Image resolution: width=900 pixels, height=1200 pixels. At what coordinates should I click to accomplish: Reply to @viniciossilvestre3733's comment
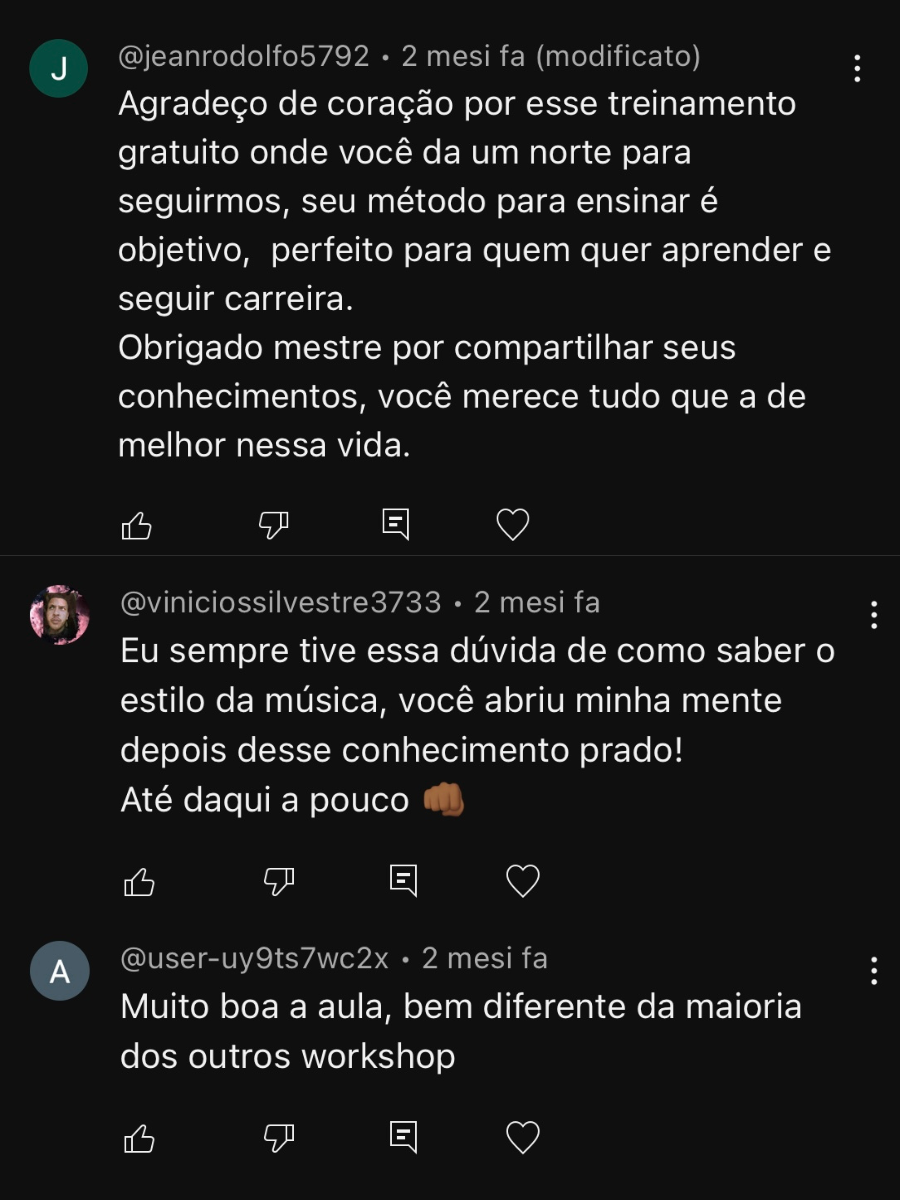[403, 881]
